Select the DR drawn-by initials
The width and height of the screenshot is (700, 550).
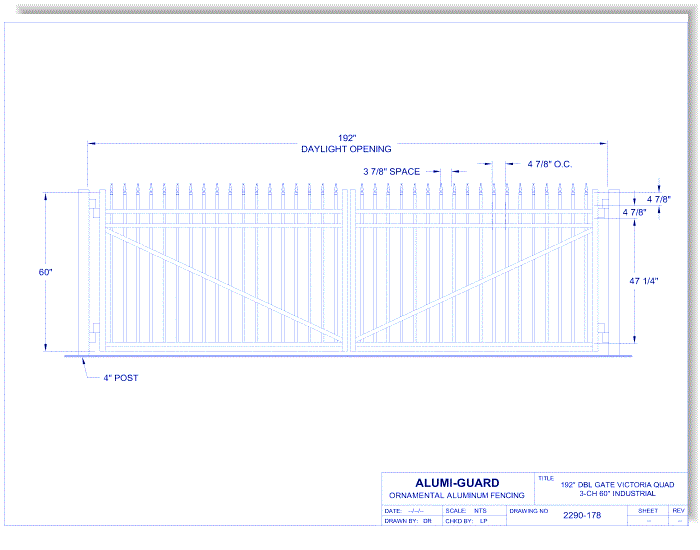coord(427,521)
